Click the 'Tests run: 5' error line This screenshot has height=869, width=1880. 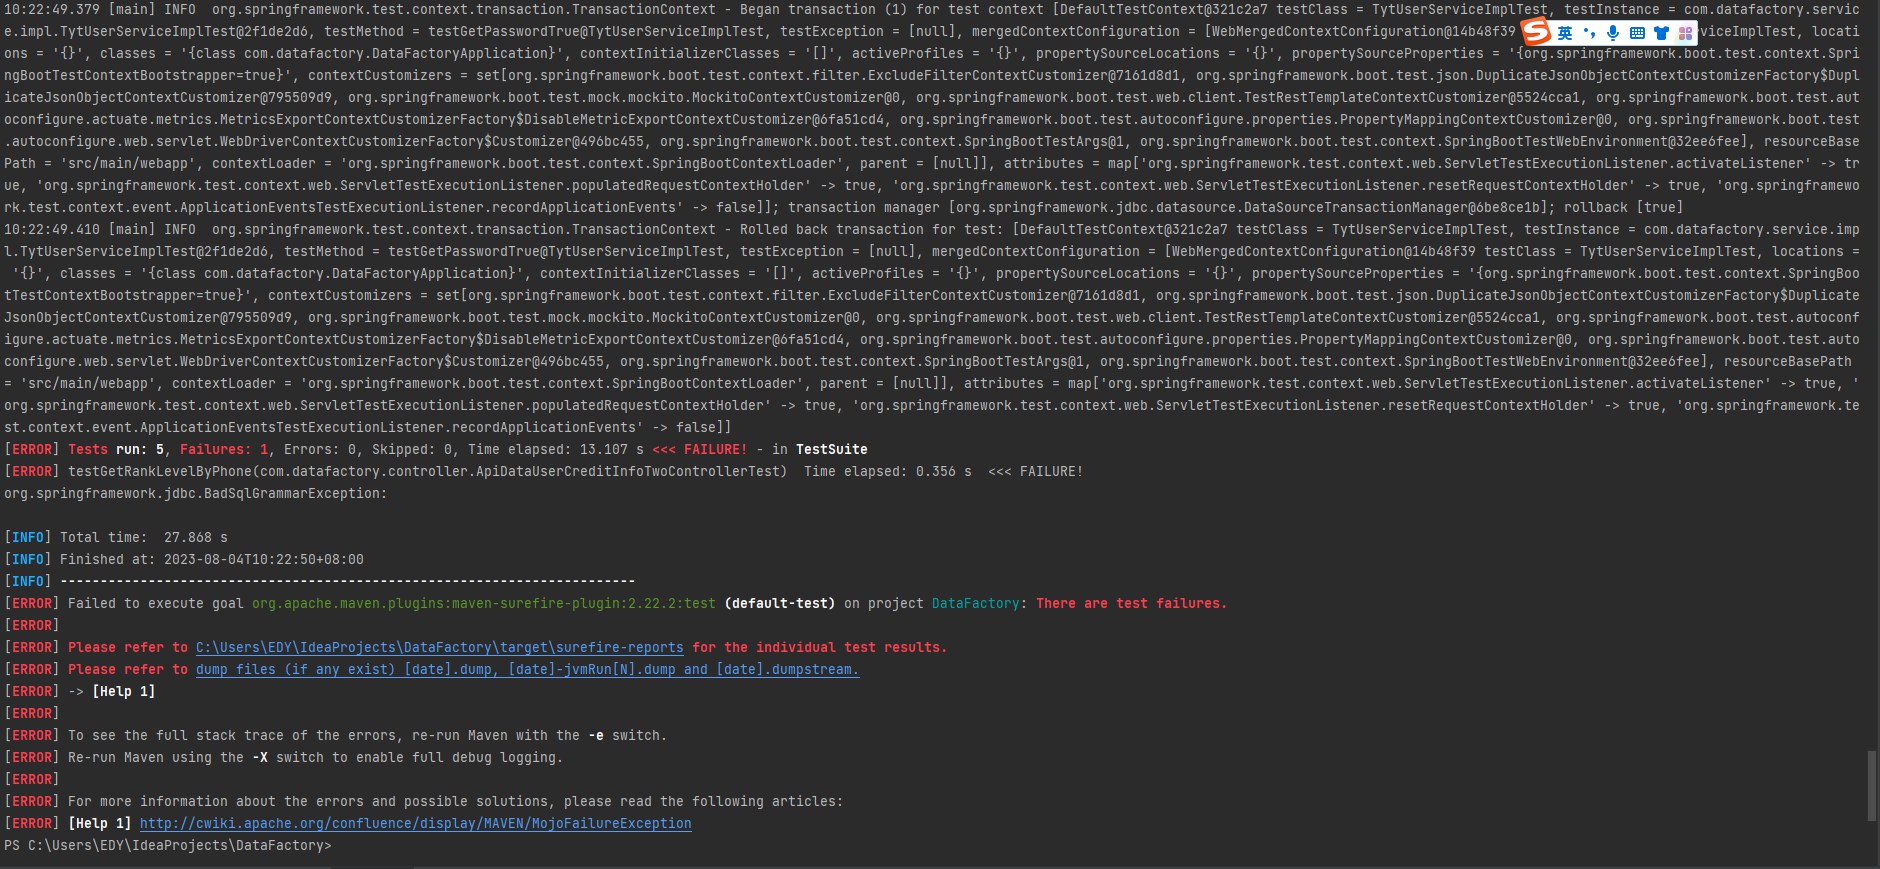click(436, 449)
